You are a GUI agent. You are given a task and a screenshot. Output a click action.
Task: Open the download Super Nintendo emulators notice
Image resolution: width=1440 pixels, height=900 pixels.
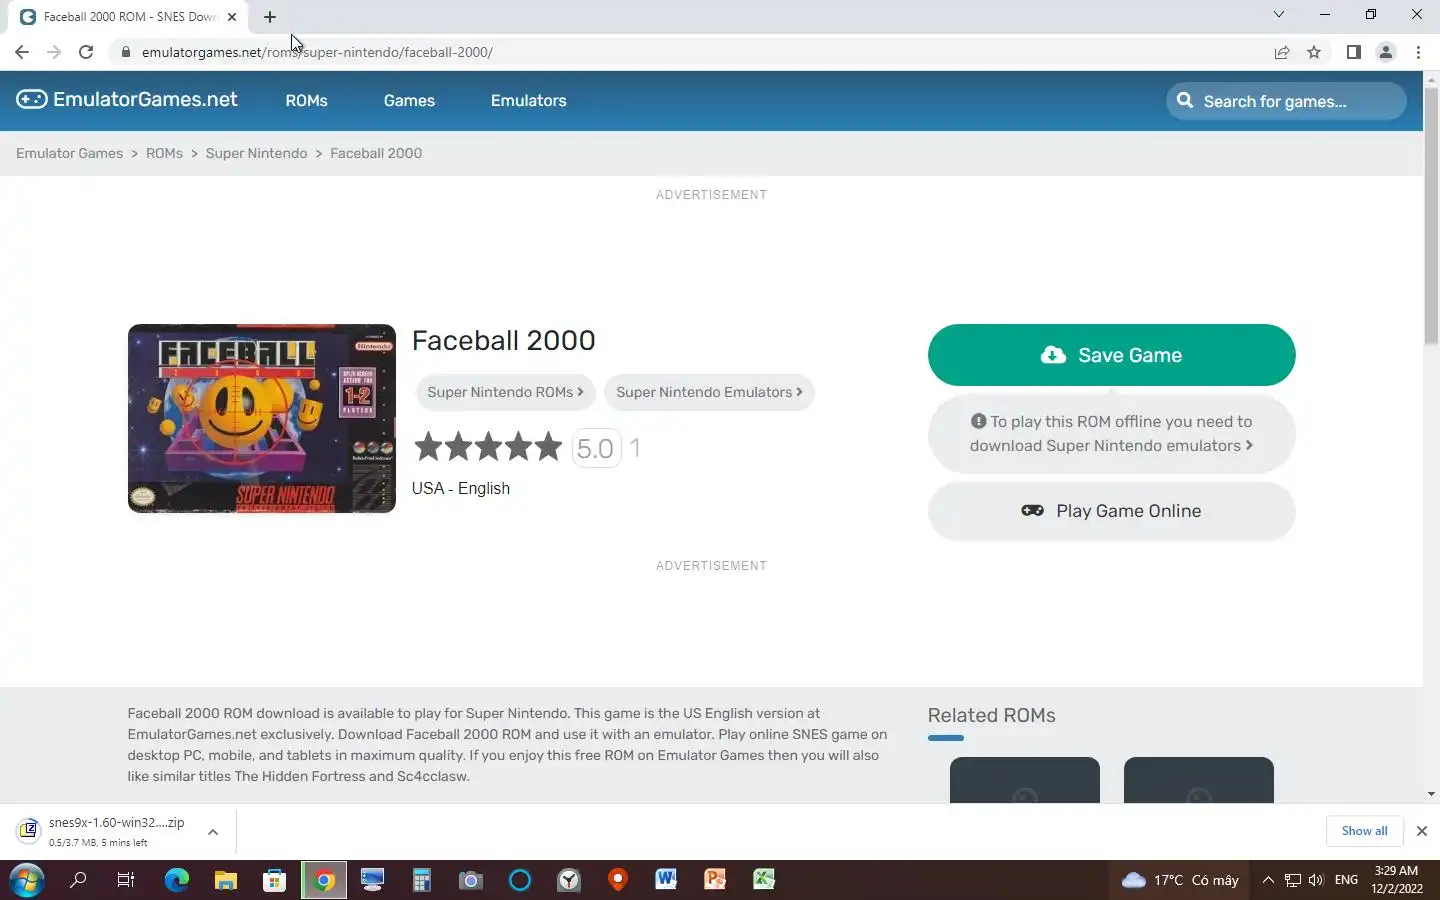[1111, 434]
